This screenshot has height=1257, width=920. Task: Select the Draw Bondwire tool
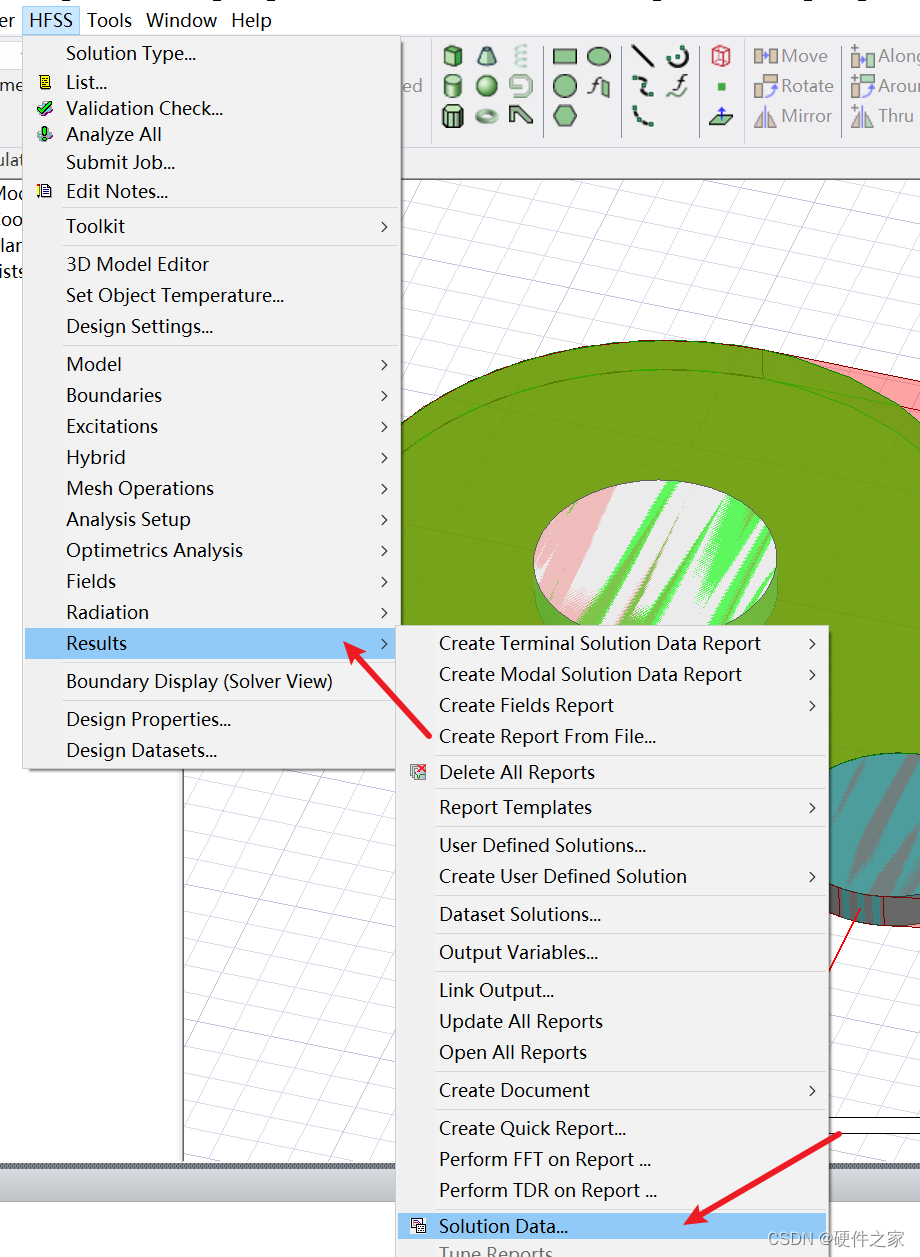pos(520,116)
